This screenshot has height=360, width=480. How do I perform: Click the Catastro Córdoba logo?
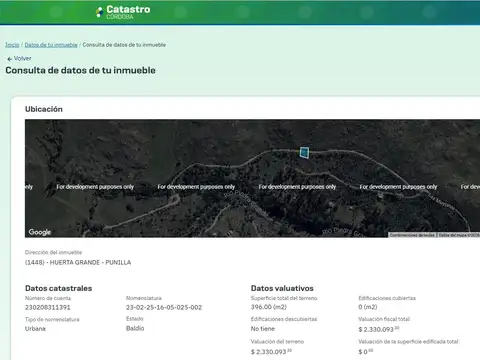click(x=123, y=12)
